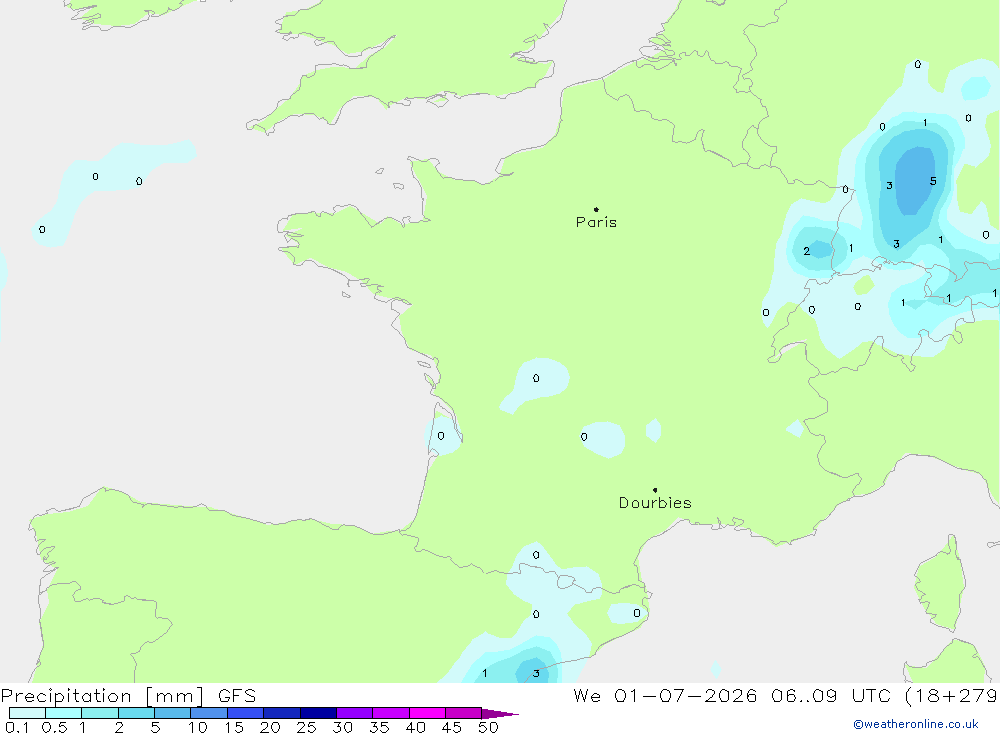Pick the 10–15 mm blue legend swatch
This screenshot has height=733, width=1000.
coord(209,713)
